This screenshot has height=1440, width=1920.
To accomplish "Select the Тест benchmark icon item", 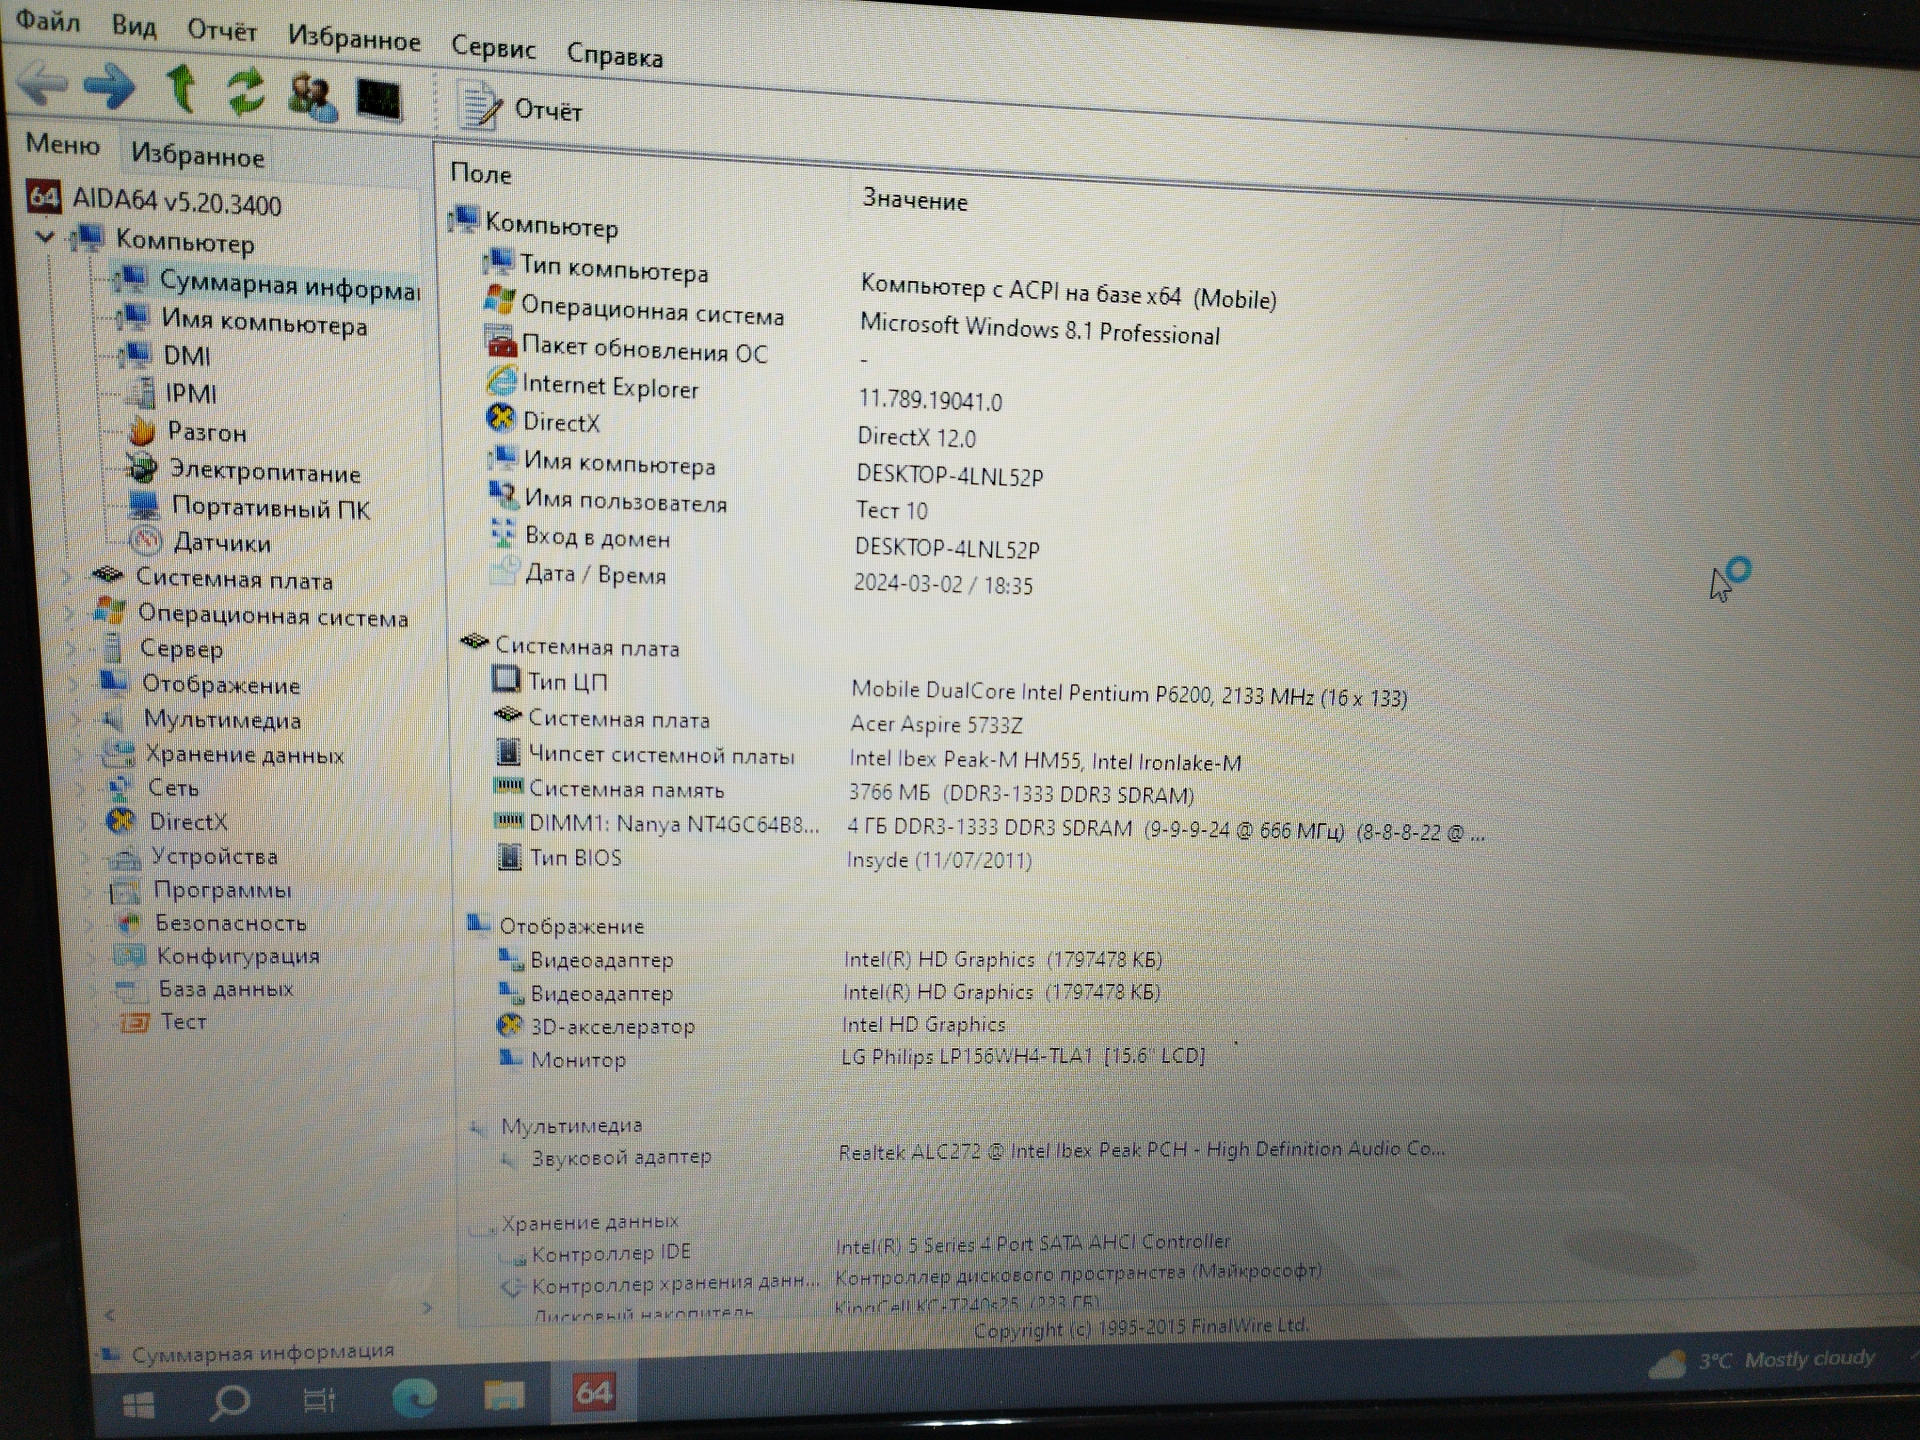I will [163, 1022].
